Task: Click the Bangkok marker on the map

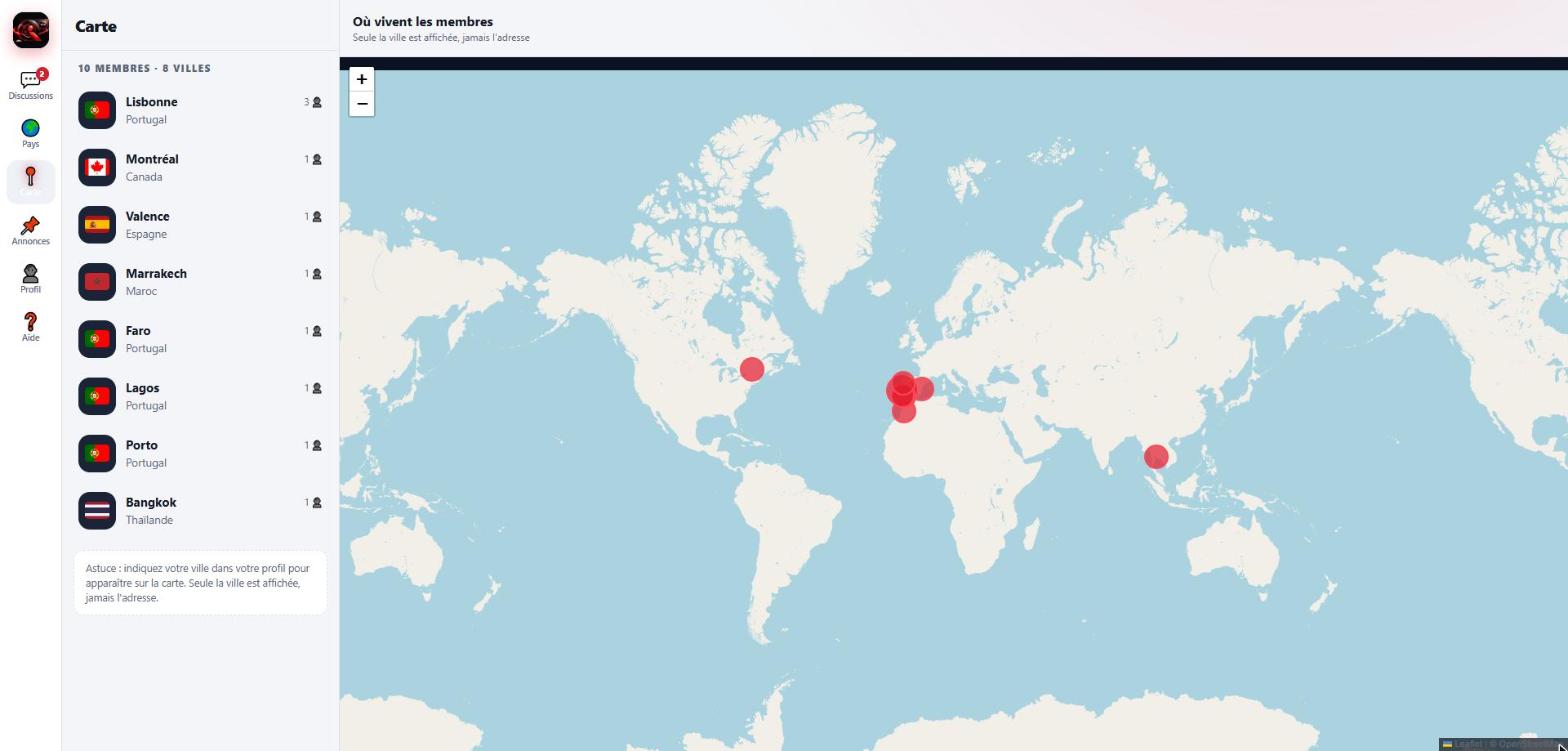Action: tap(1156, 456)
